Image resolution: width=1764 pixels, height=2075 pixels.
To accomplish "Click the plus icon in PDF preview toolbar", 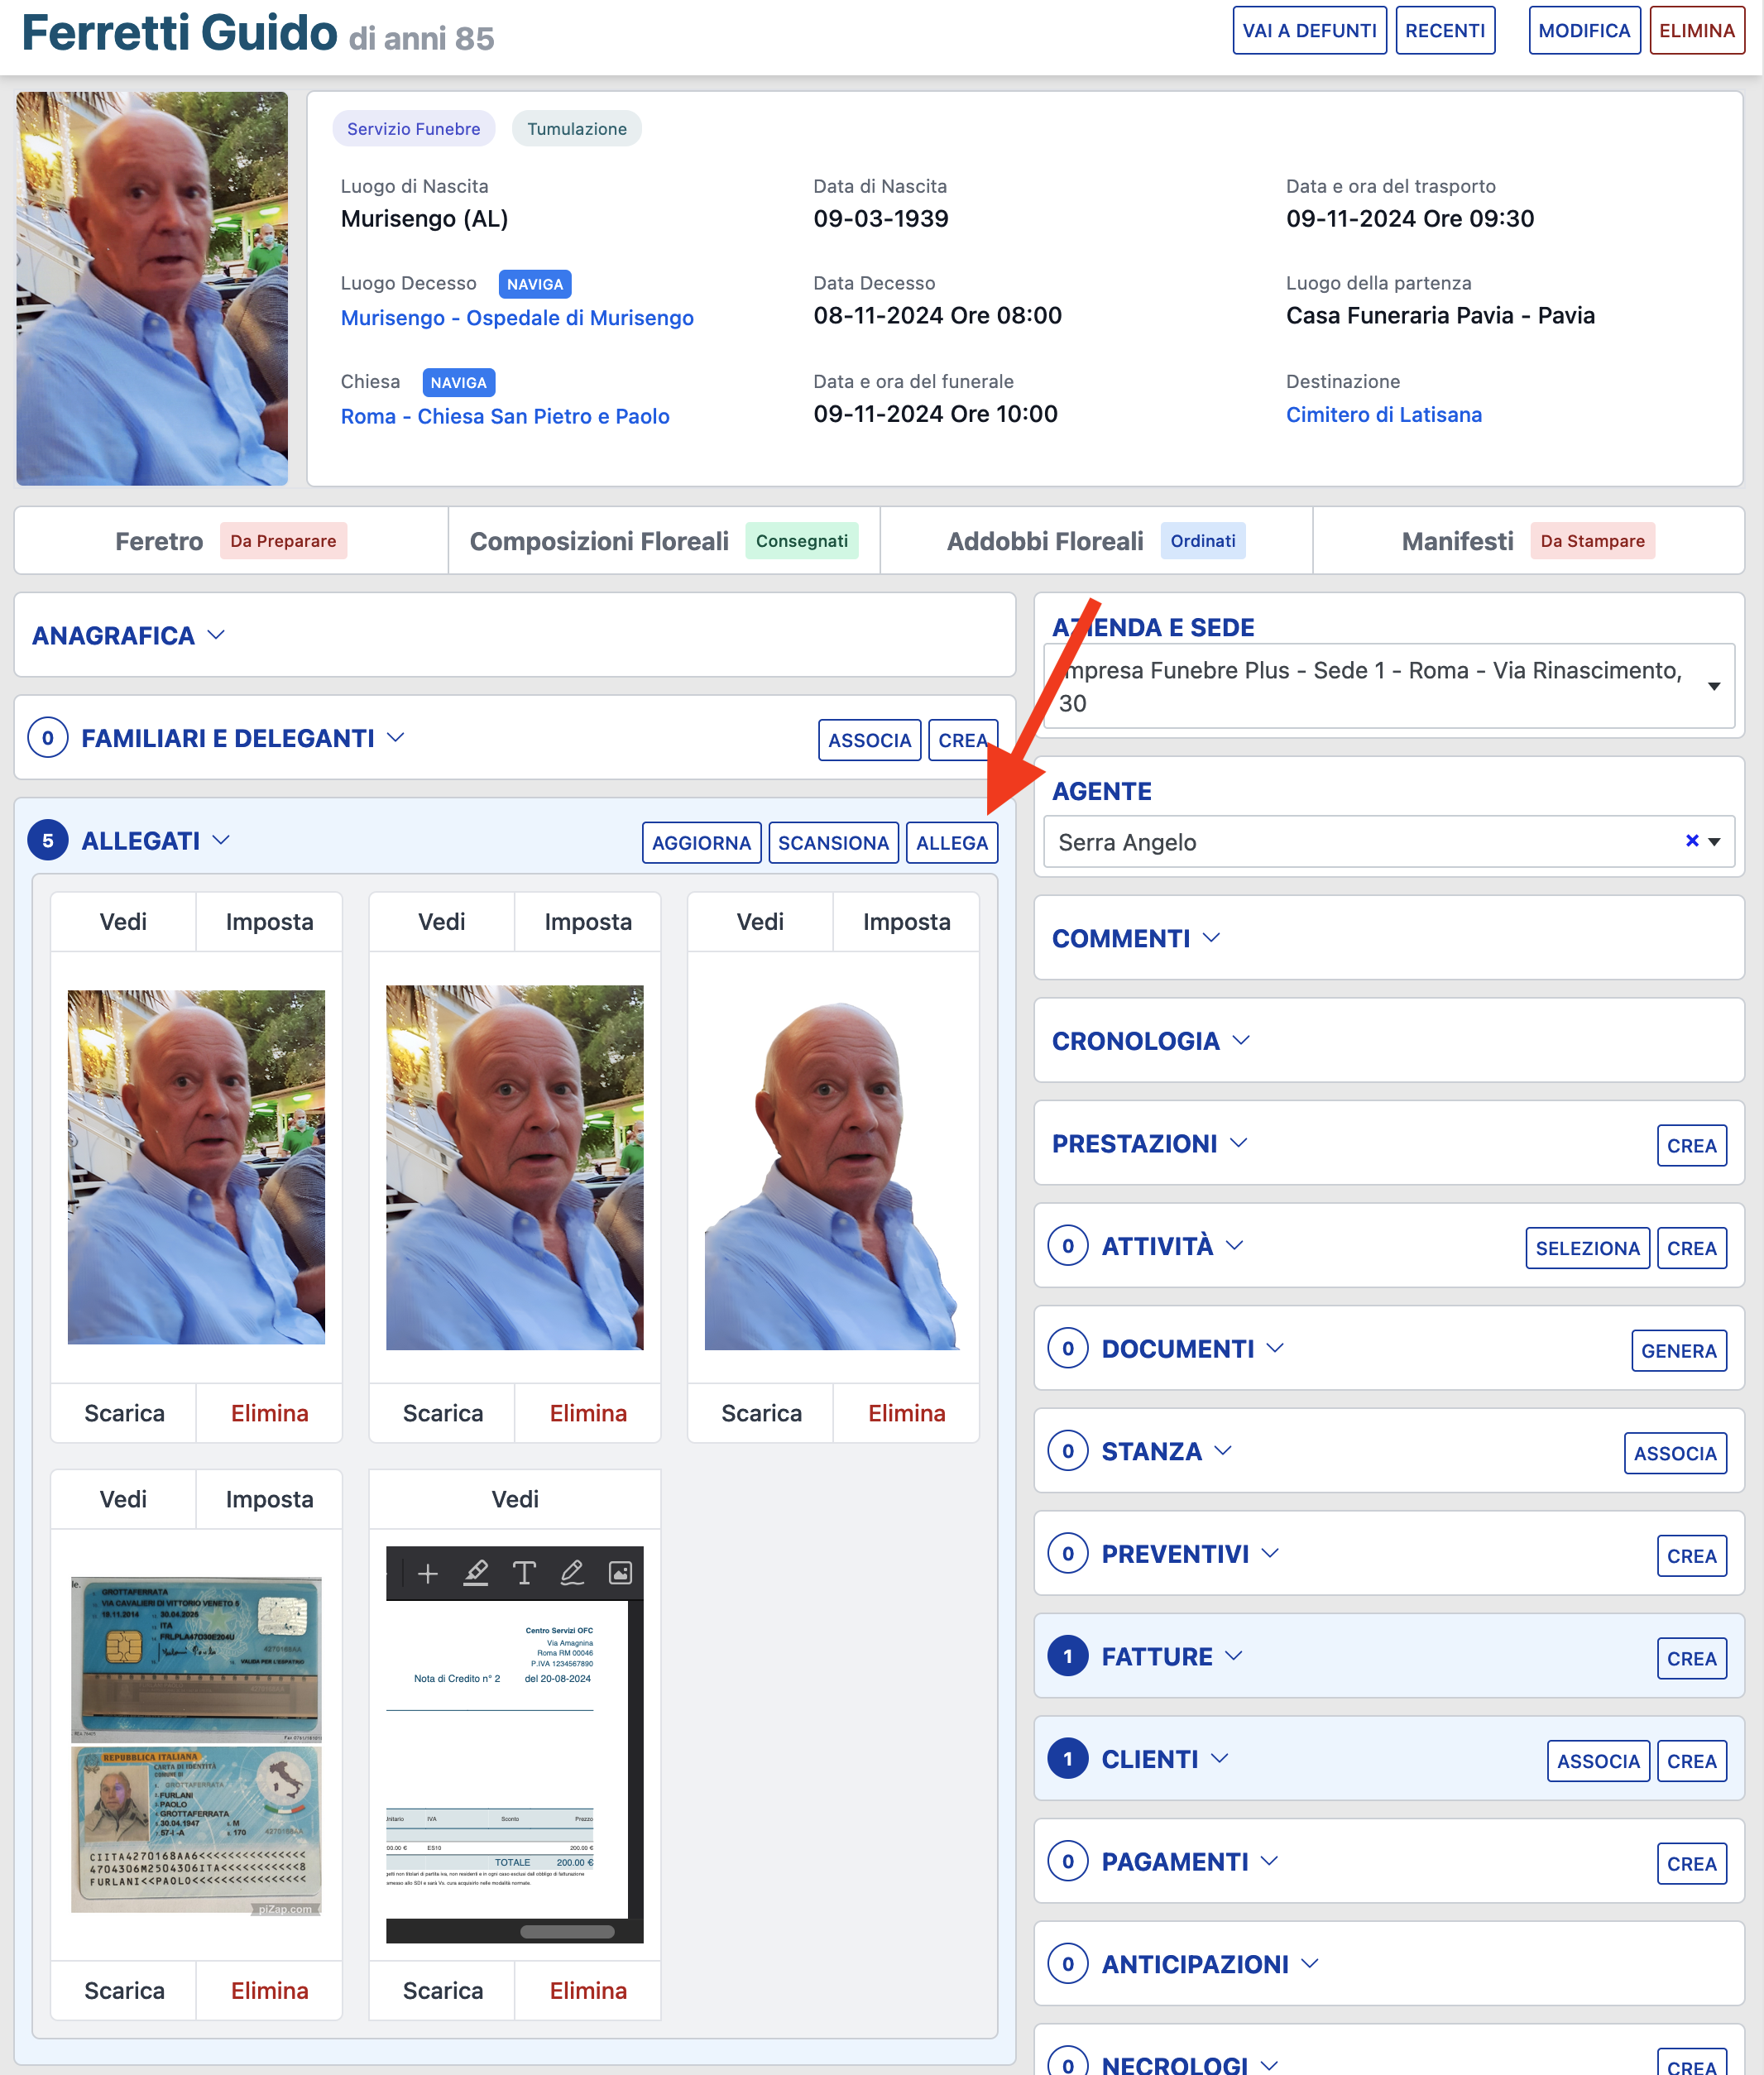I will [x=427, y=1574].
